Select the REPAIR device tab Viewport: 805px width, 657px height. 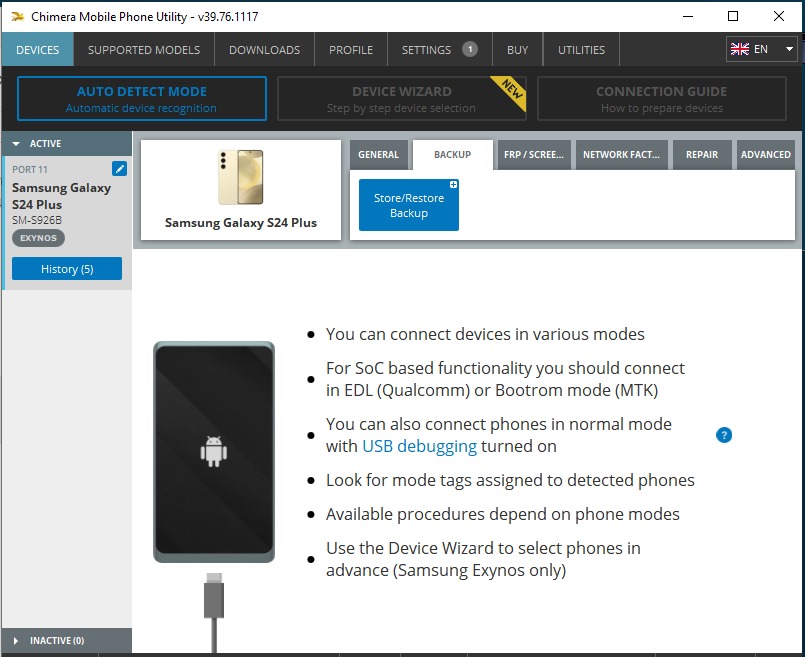pyautogui.click(x=702, y=154)
